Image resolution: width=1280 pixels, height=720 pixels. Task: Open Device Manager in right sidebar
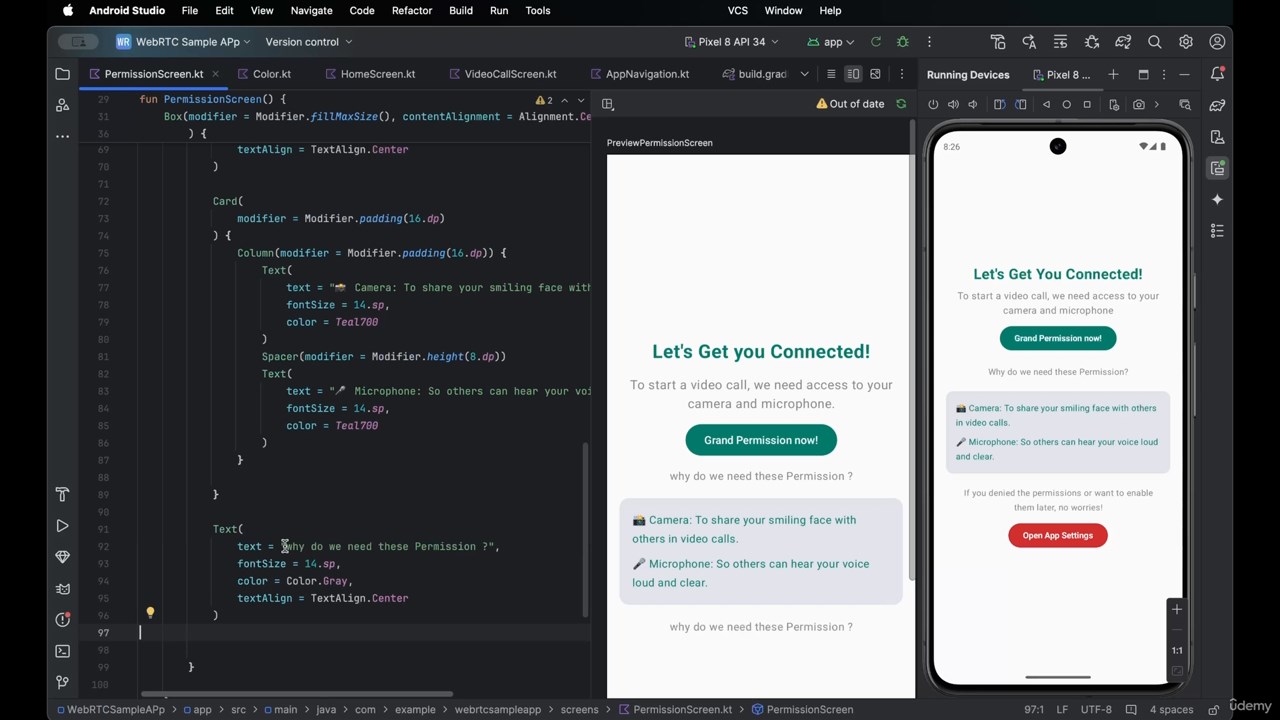[1217, 137]
